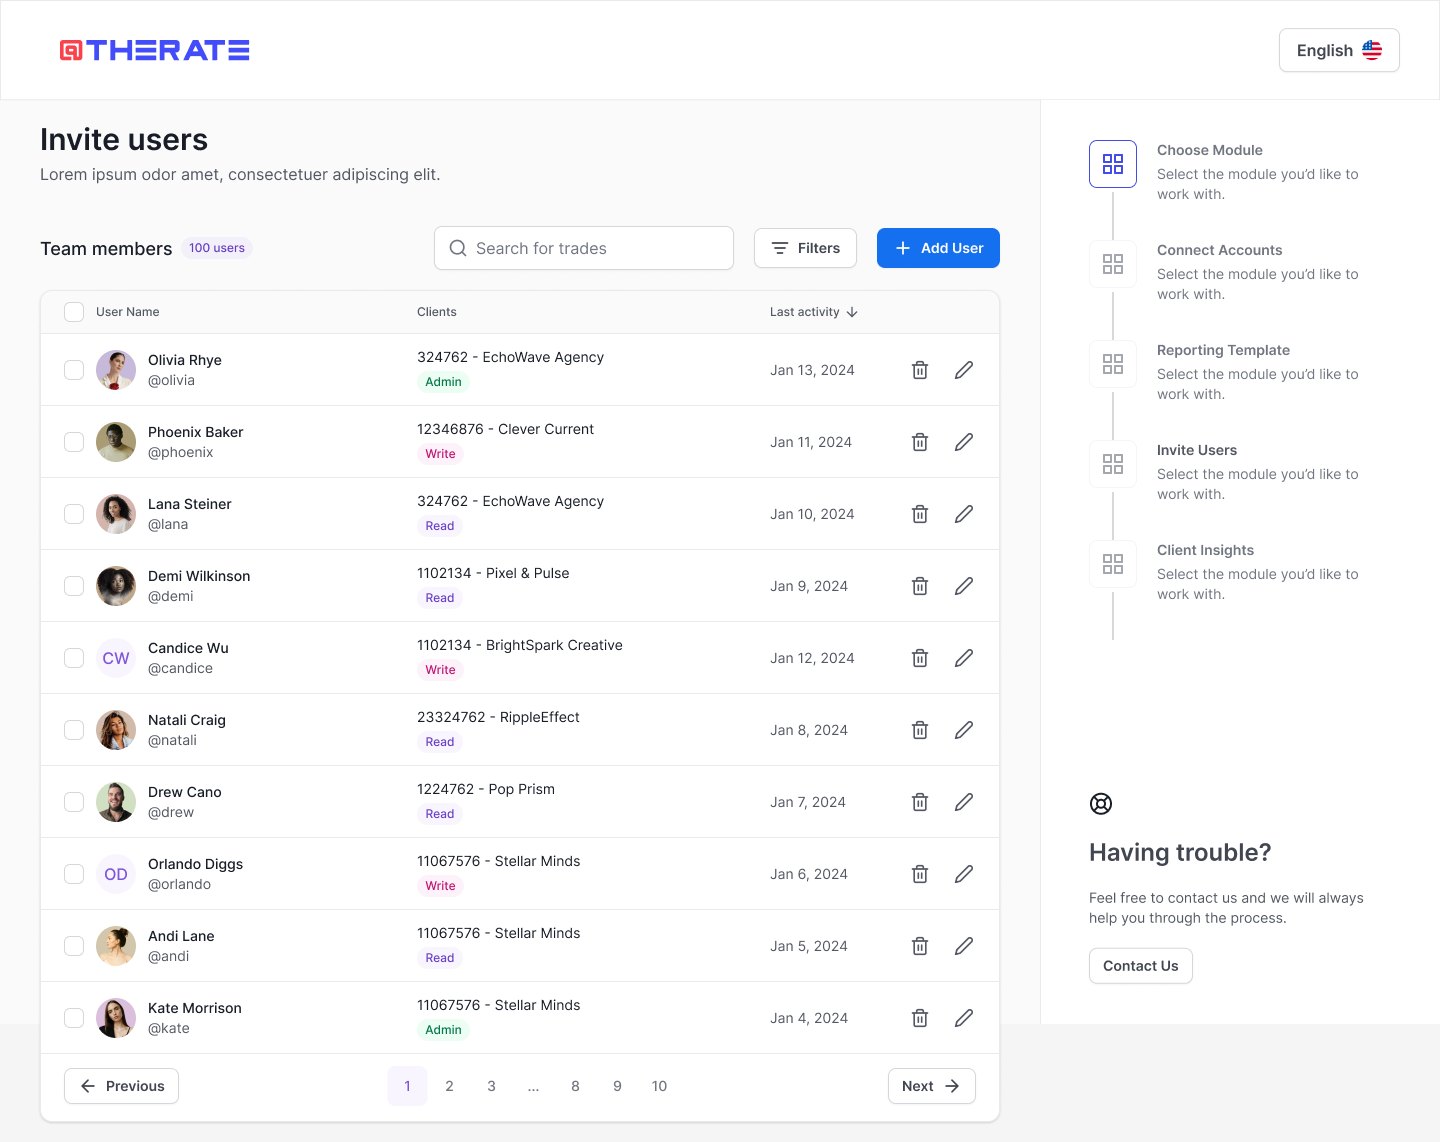Click Admin tag in Olivia Rhye row
Screen dimensions: 1440x1142
(x=443, y=382)
